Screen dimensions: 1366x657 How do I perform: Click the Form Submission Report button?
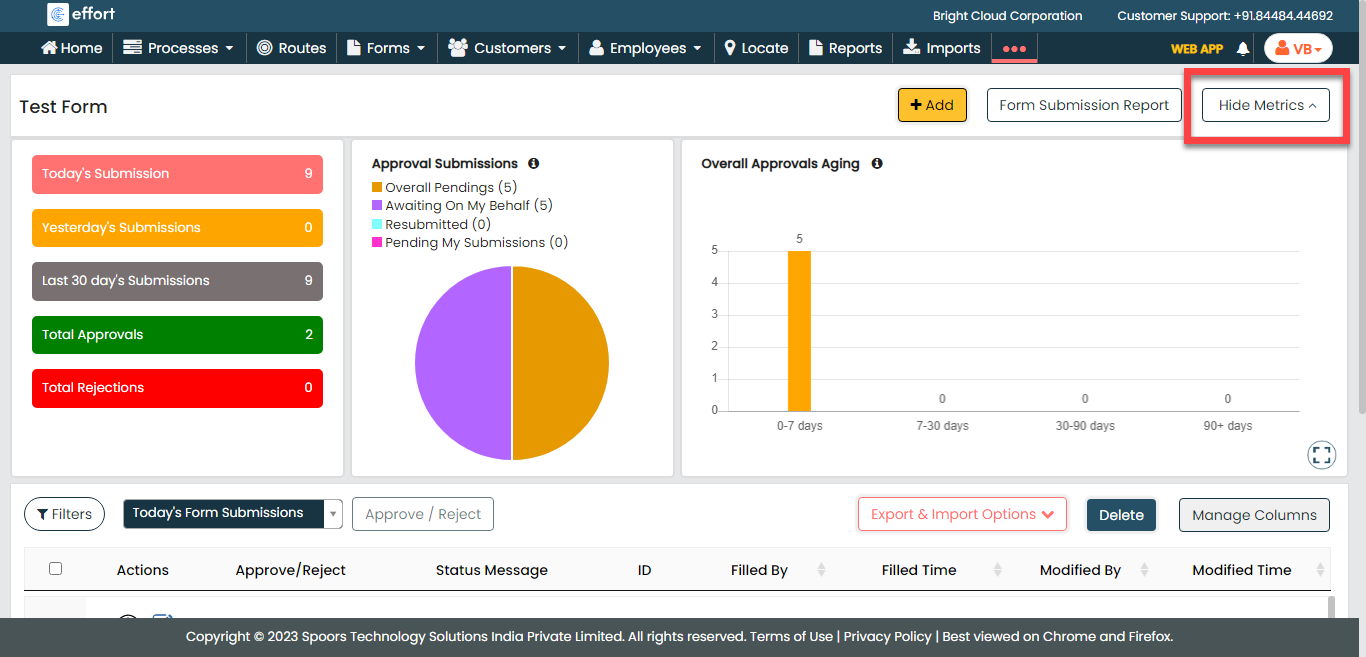click(1084, 105)
